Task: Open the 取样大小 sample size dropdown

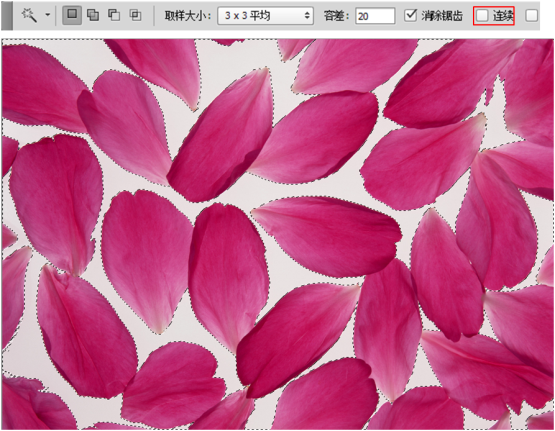Action: (265, 16)
